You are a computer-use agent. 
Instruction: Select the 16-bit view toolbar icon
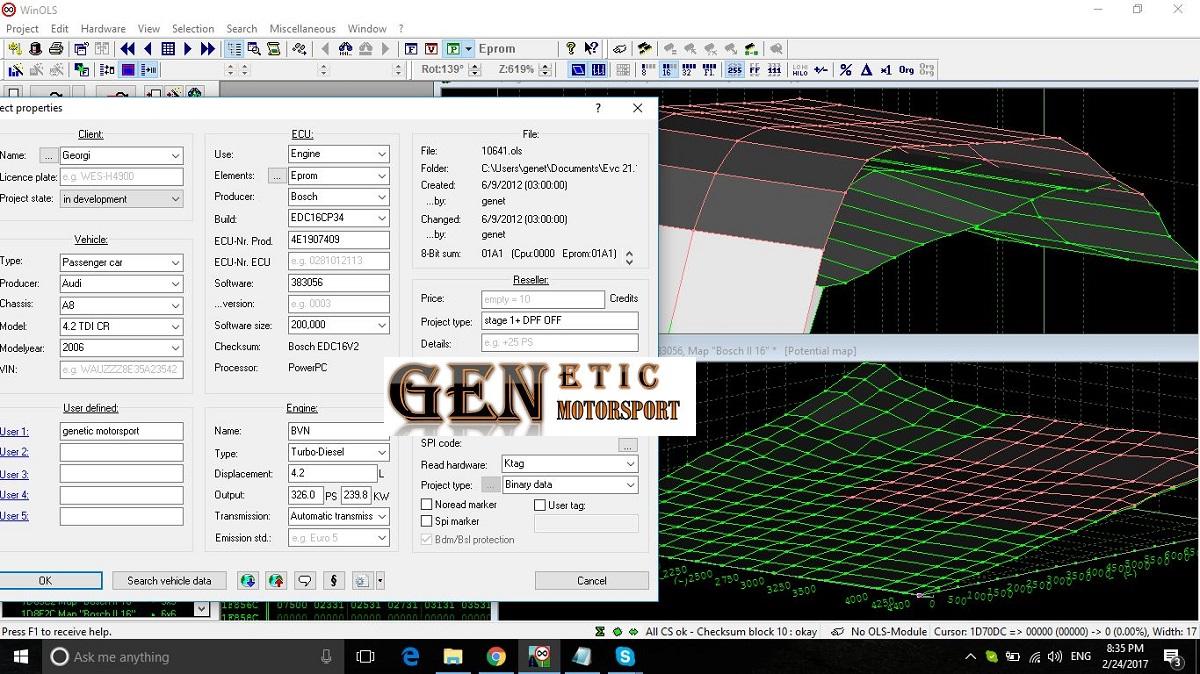668,70
